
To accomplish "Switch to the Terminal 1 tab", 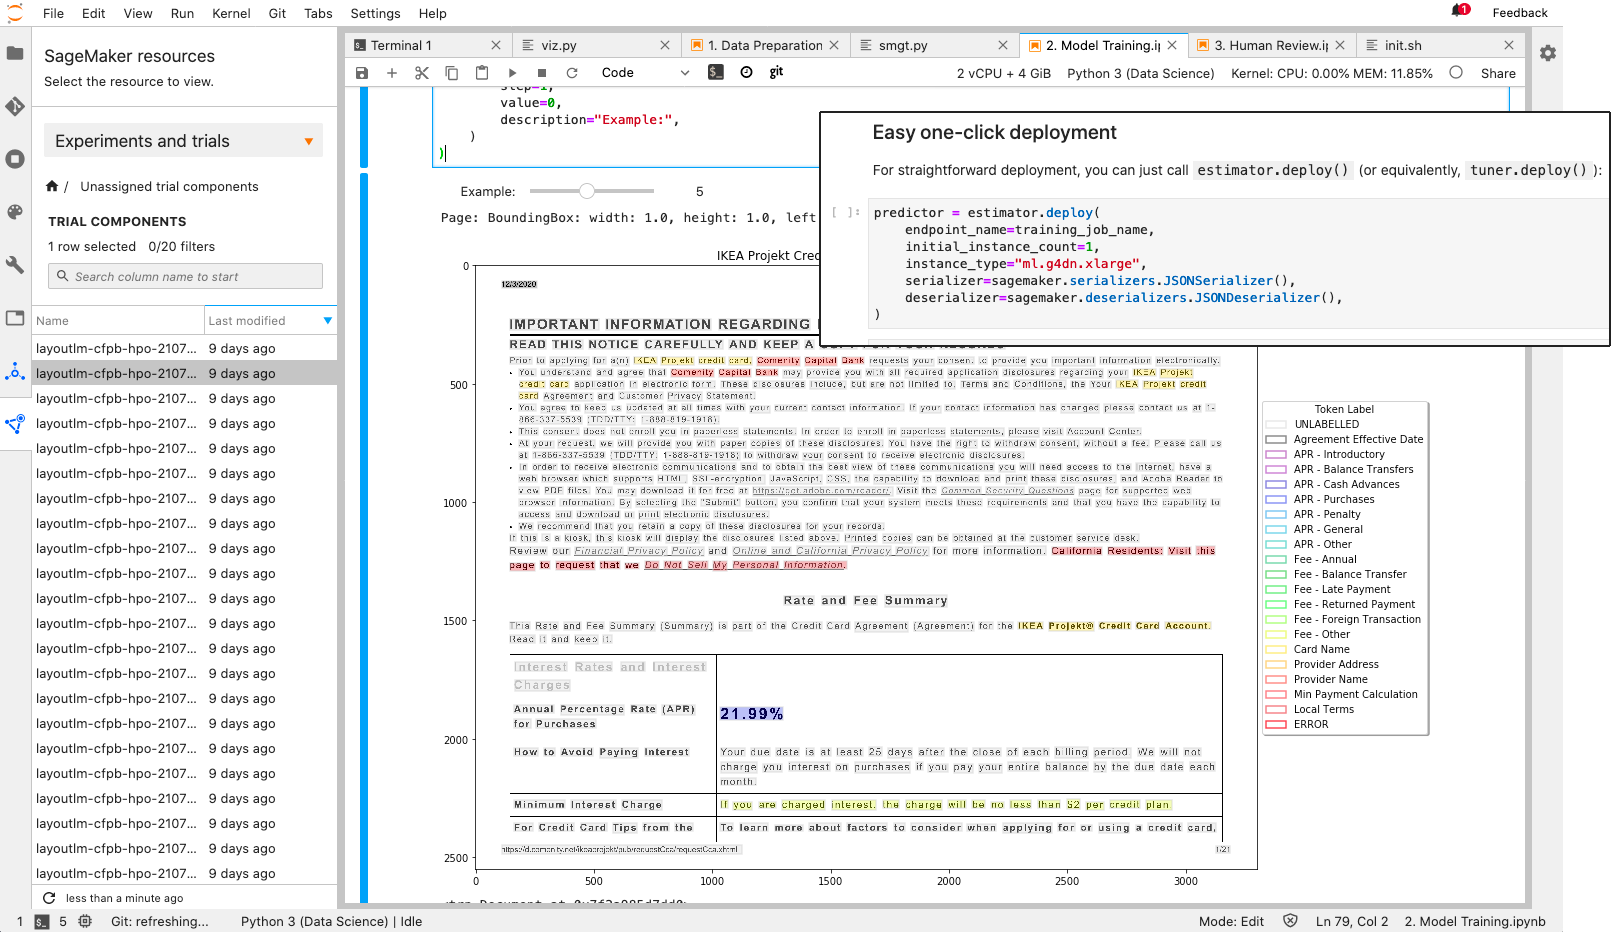I will click(x=428, y=45).
